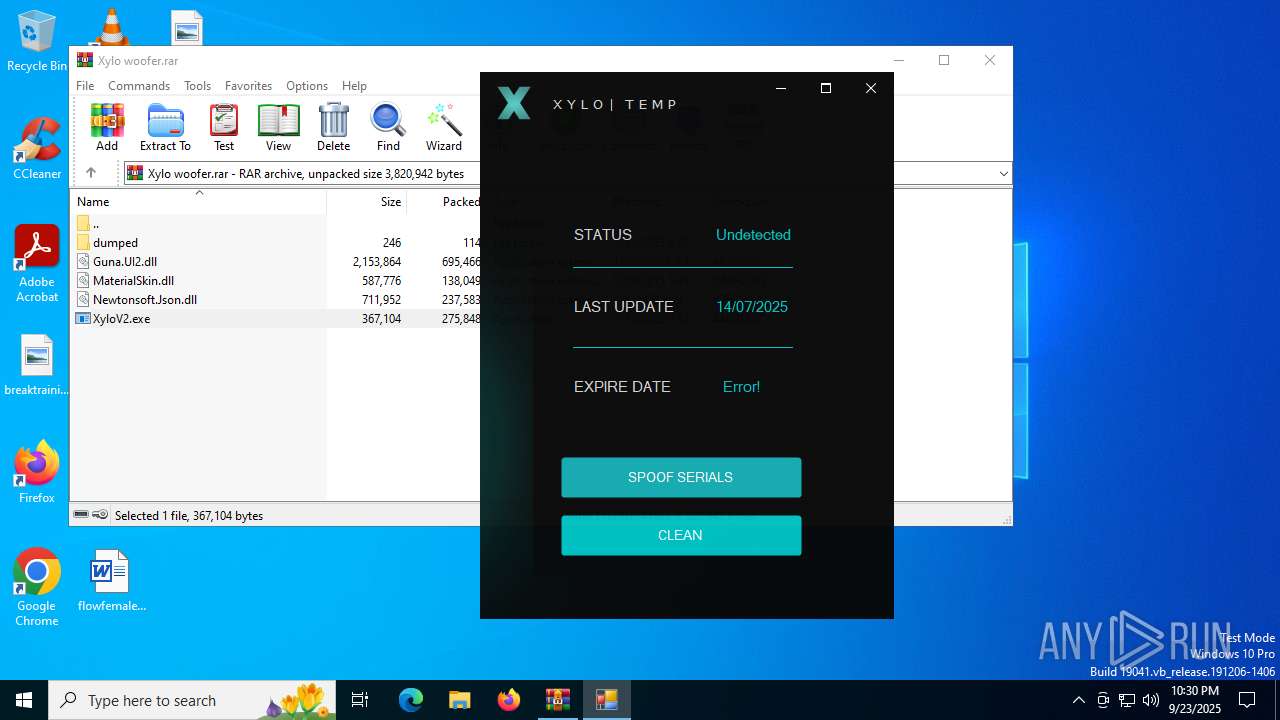The image size is (1280, 720).
Task: Open the network icon in system tray
Action: tap(1127, 700)
